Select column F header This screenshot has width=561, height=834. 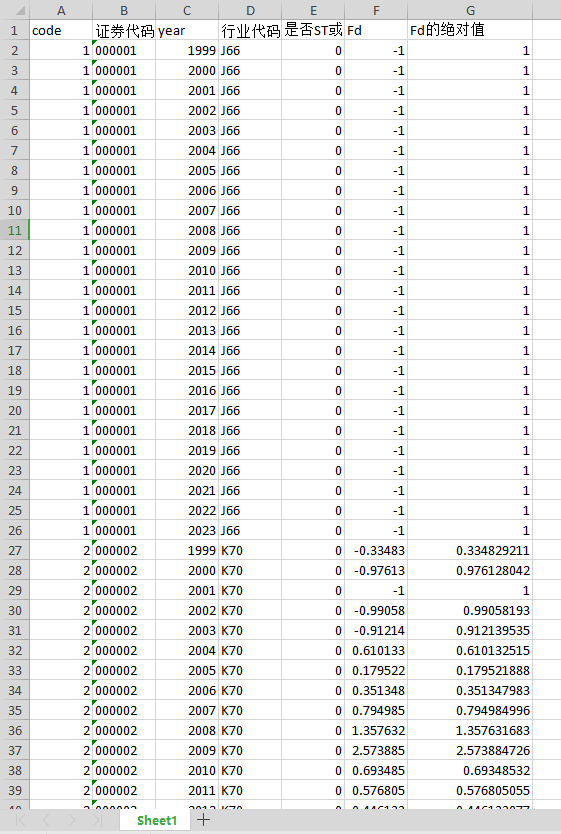pos(376,10)
